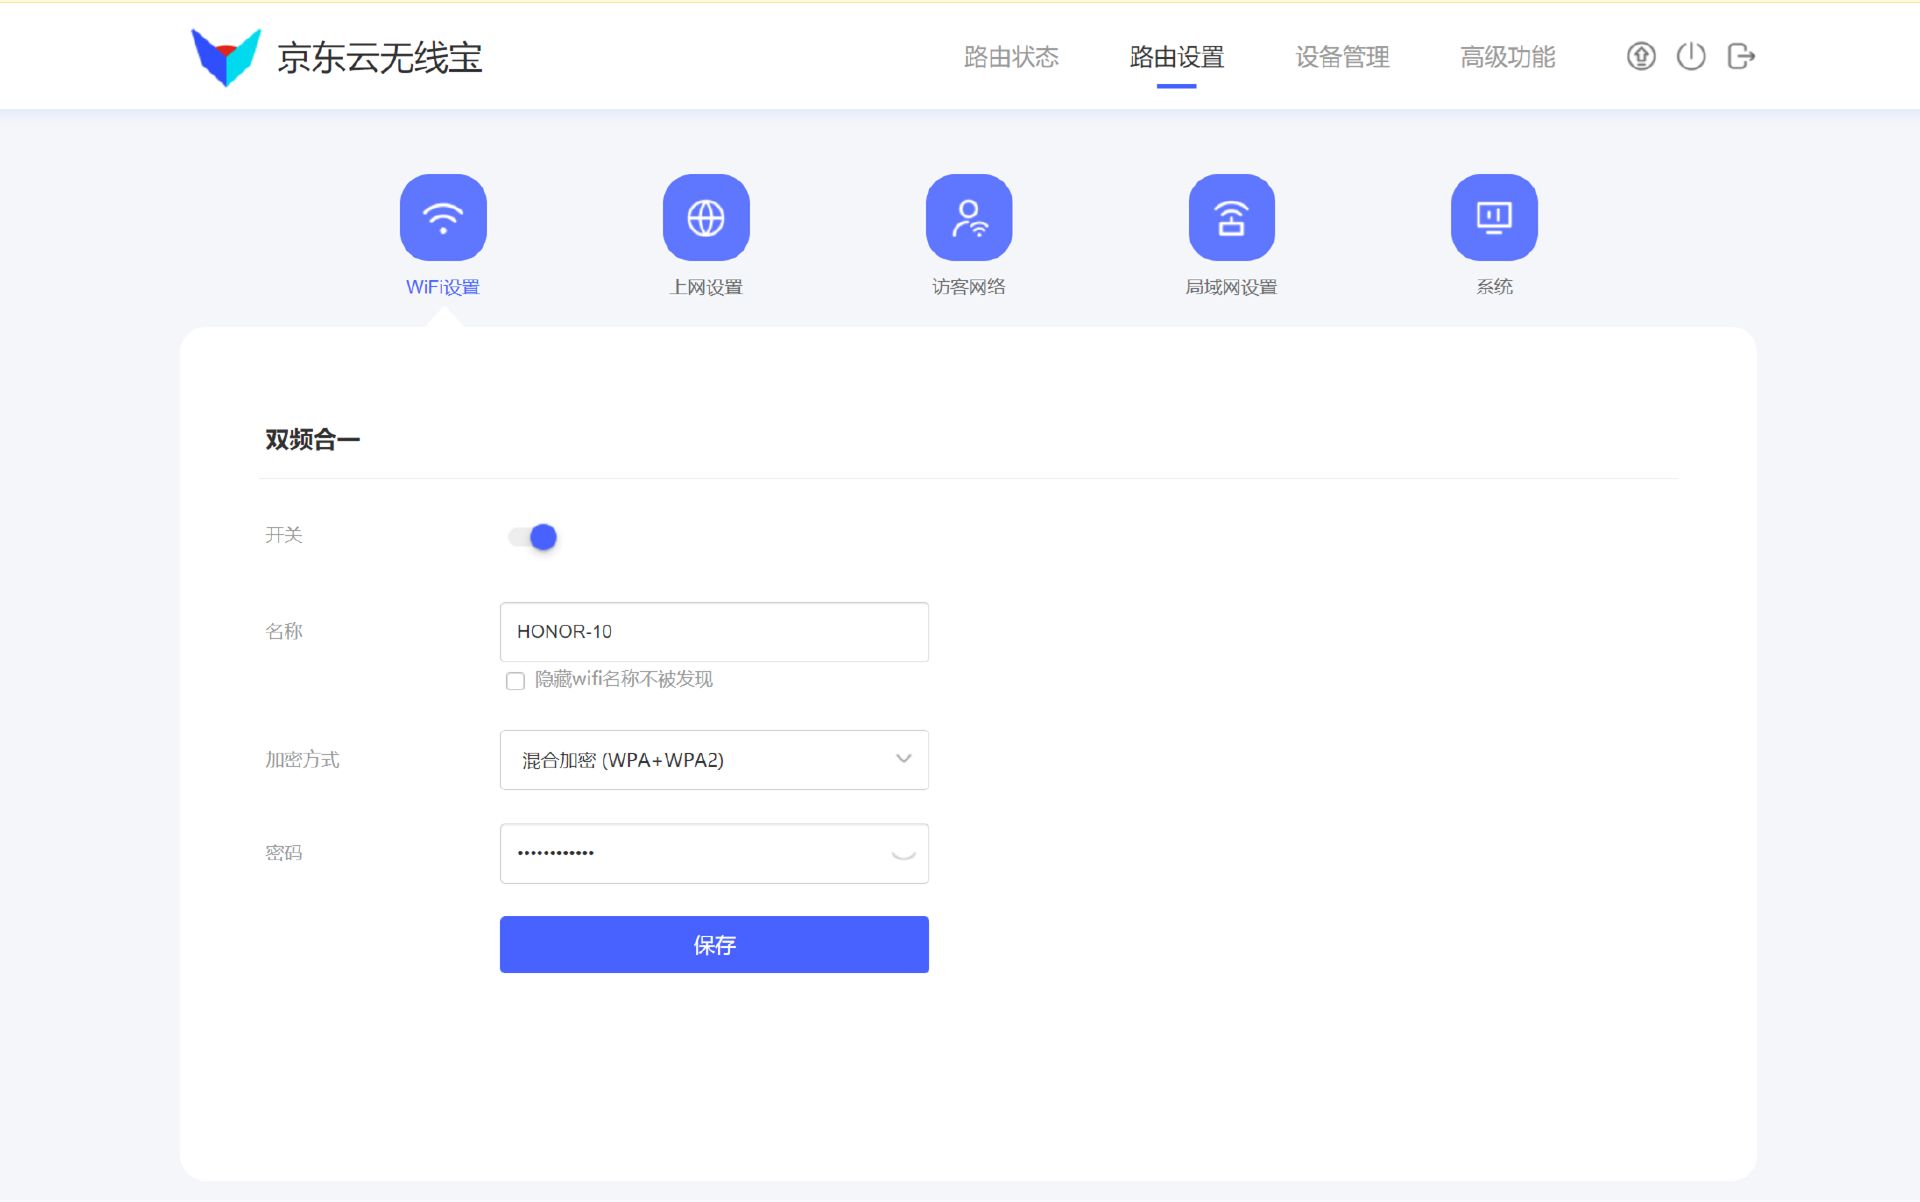Click the 名称 field containing HONOR-10

point(714,632)
